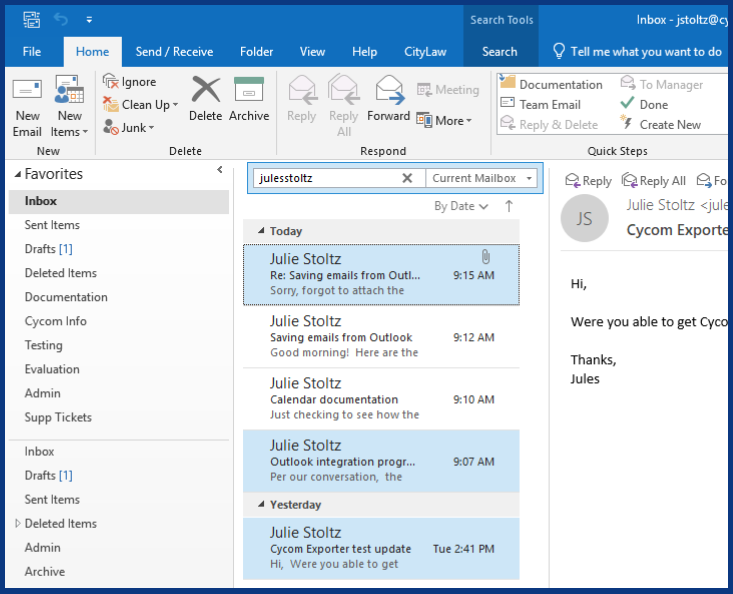Viewport: 733px width, 594px height.
Task: Open the 'Outlook integration progr...' message
Action: (381, 461)
